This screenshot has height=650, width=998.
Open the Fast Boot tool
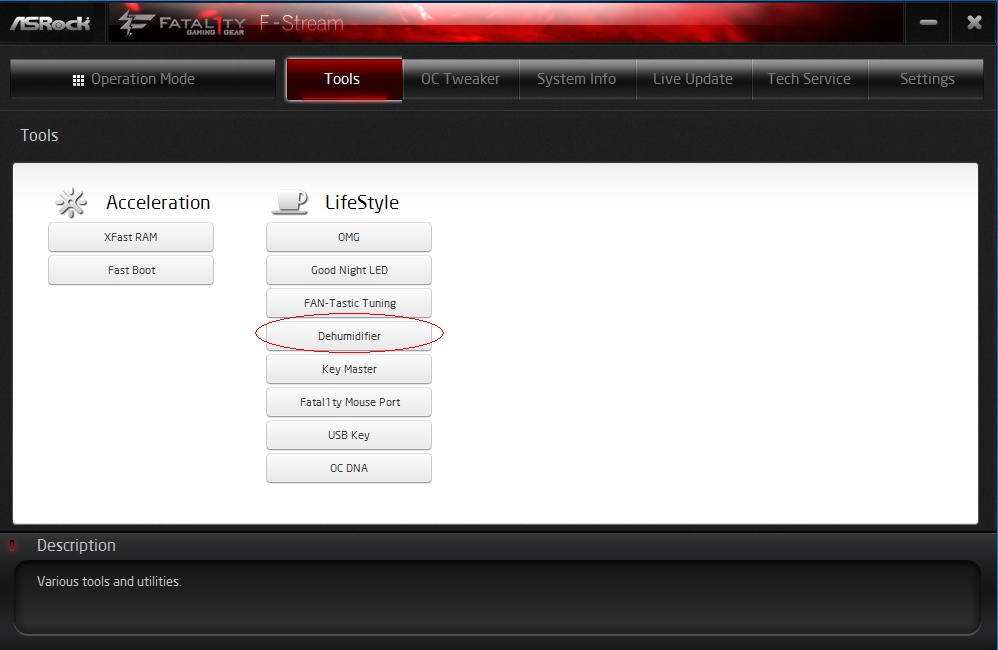[x=131, y=270]
